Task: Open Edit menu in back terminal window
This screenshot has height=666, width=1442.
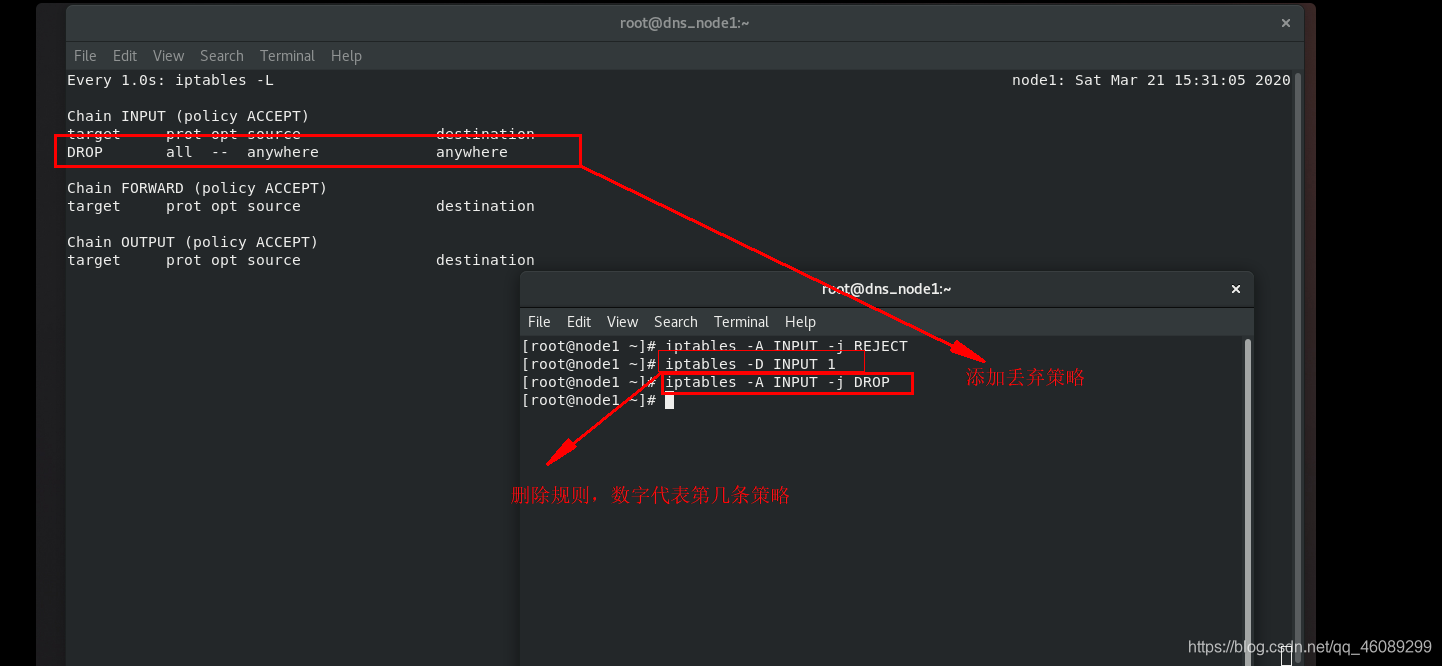Action: pos(125,56)
